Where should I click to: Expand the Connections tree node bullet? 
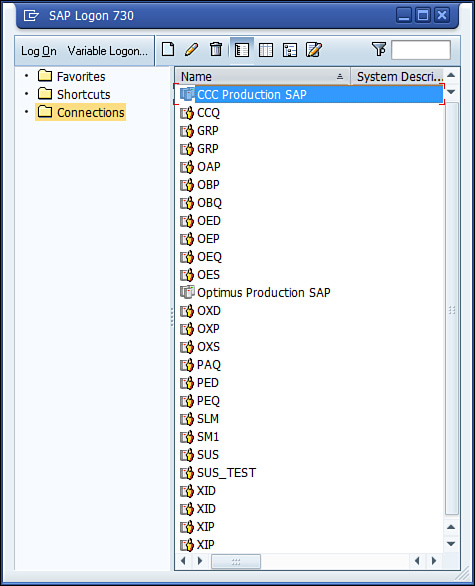point(26,111)
